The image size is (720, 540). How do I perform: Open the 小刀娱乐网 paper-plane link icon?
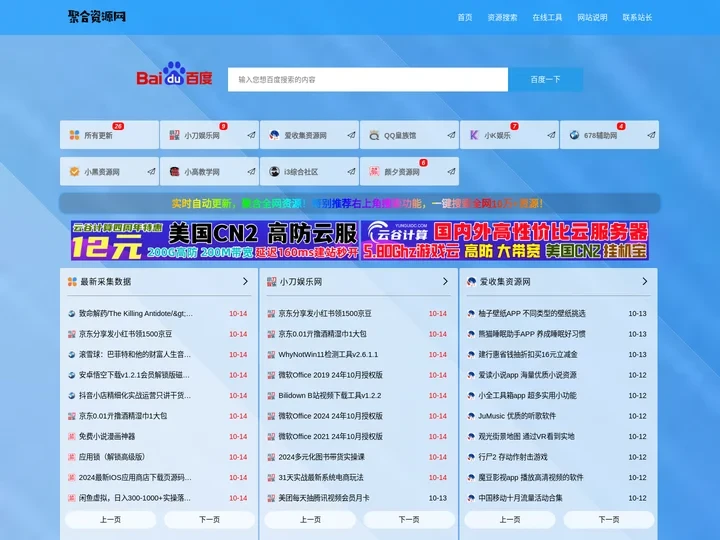(251, 135)
